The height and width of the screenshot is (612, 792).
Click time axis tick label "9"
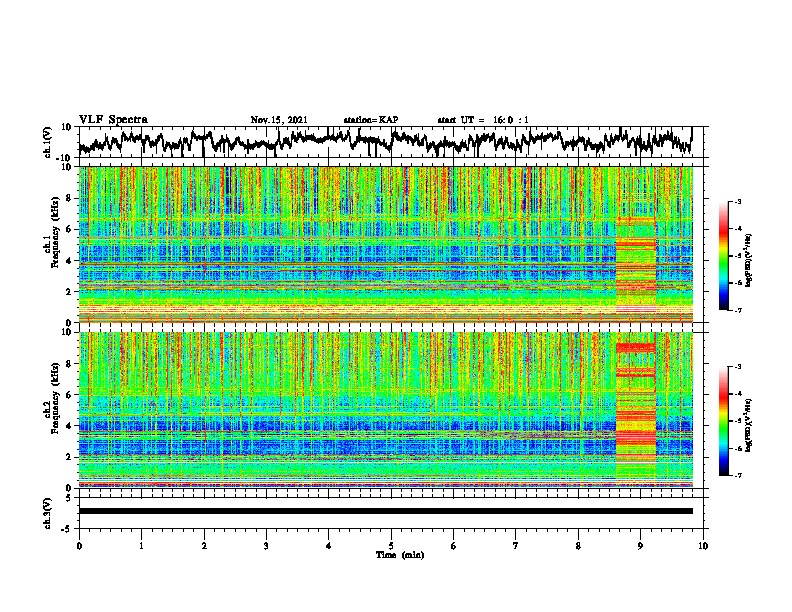(x=640, y=546)
